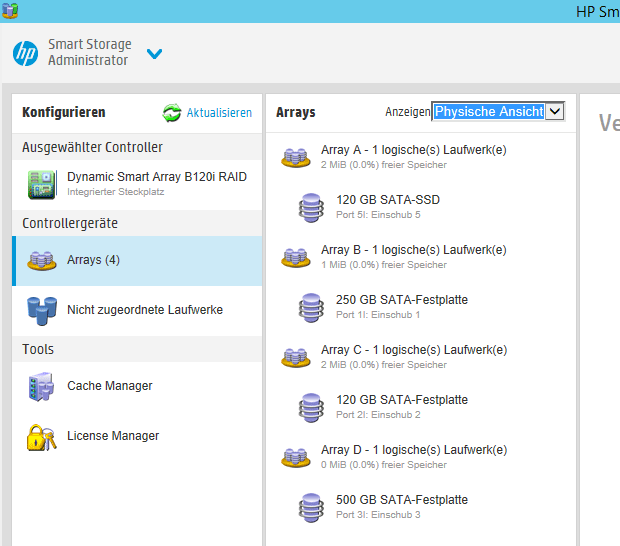Viewport: 620px width, 546px height.
Task: Click the 250 GB SATA-Festplatte drive icon
Action: point(311,308)
